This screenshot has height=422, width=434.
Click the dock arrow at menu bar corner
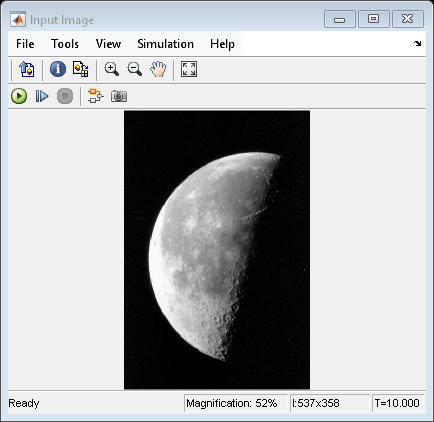pos(417,43)
